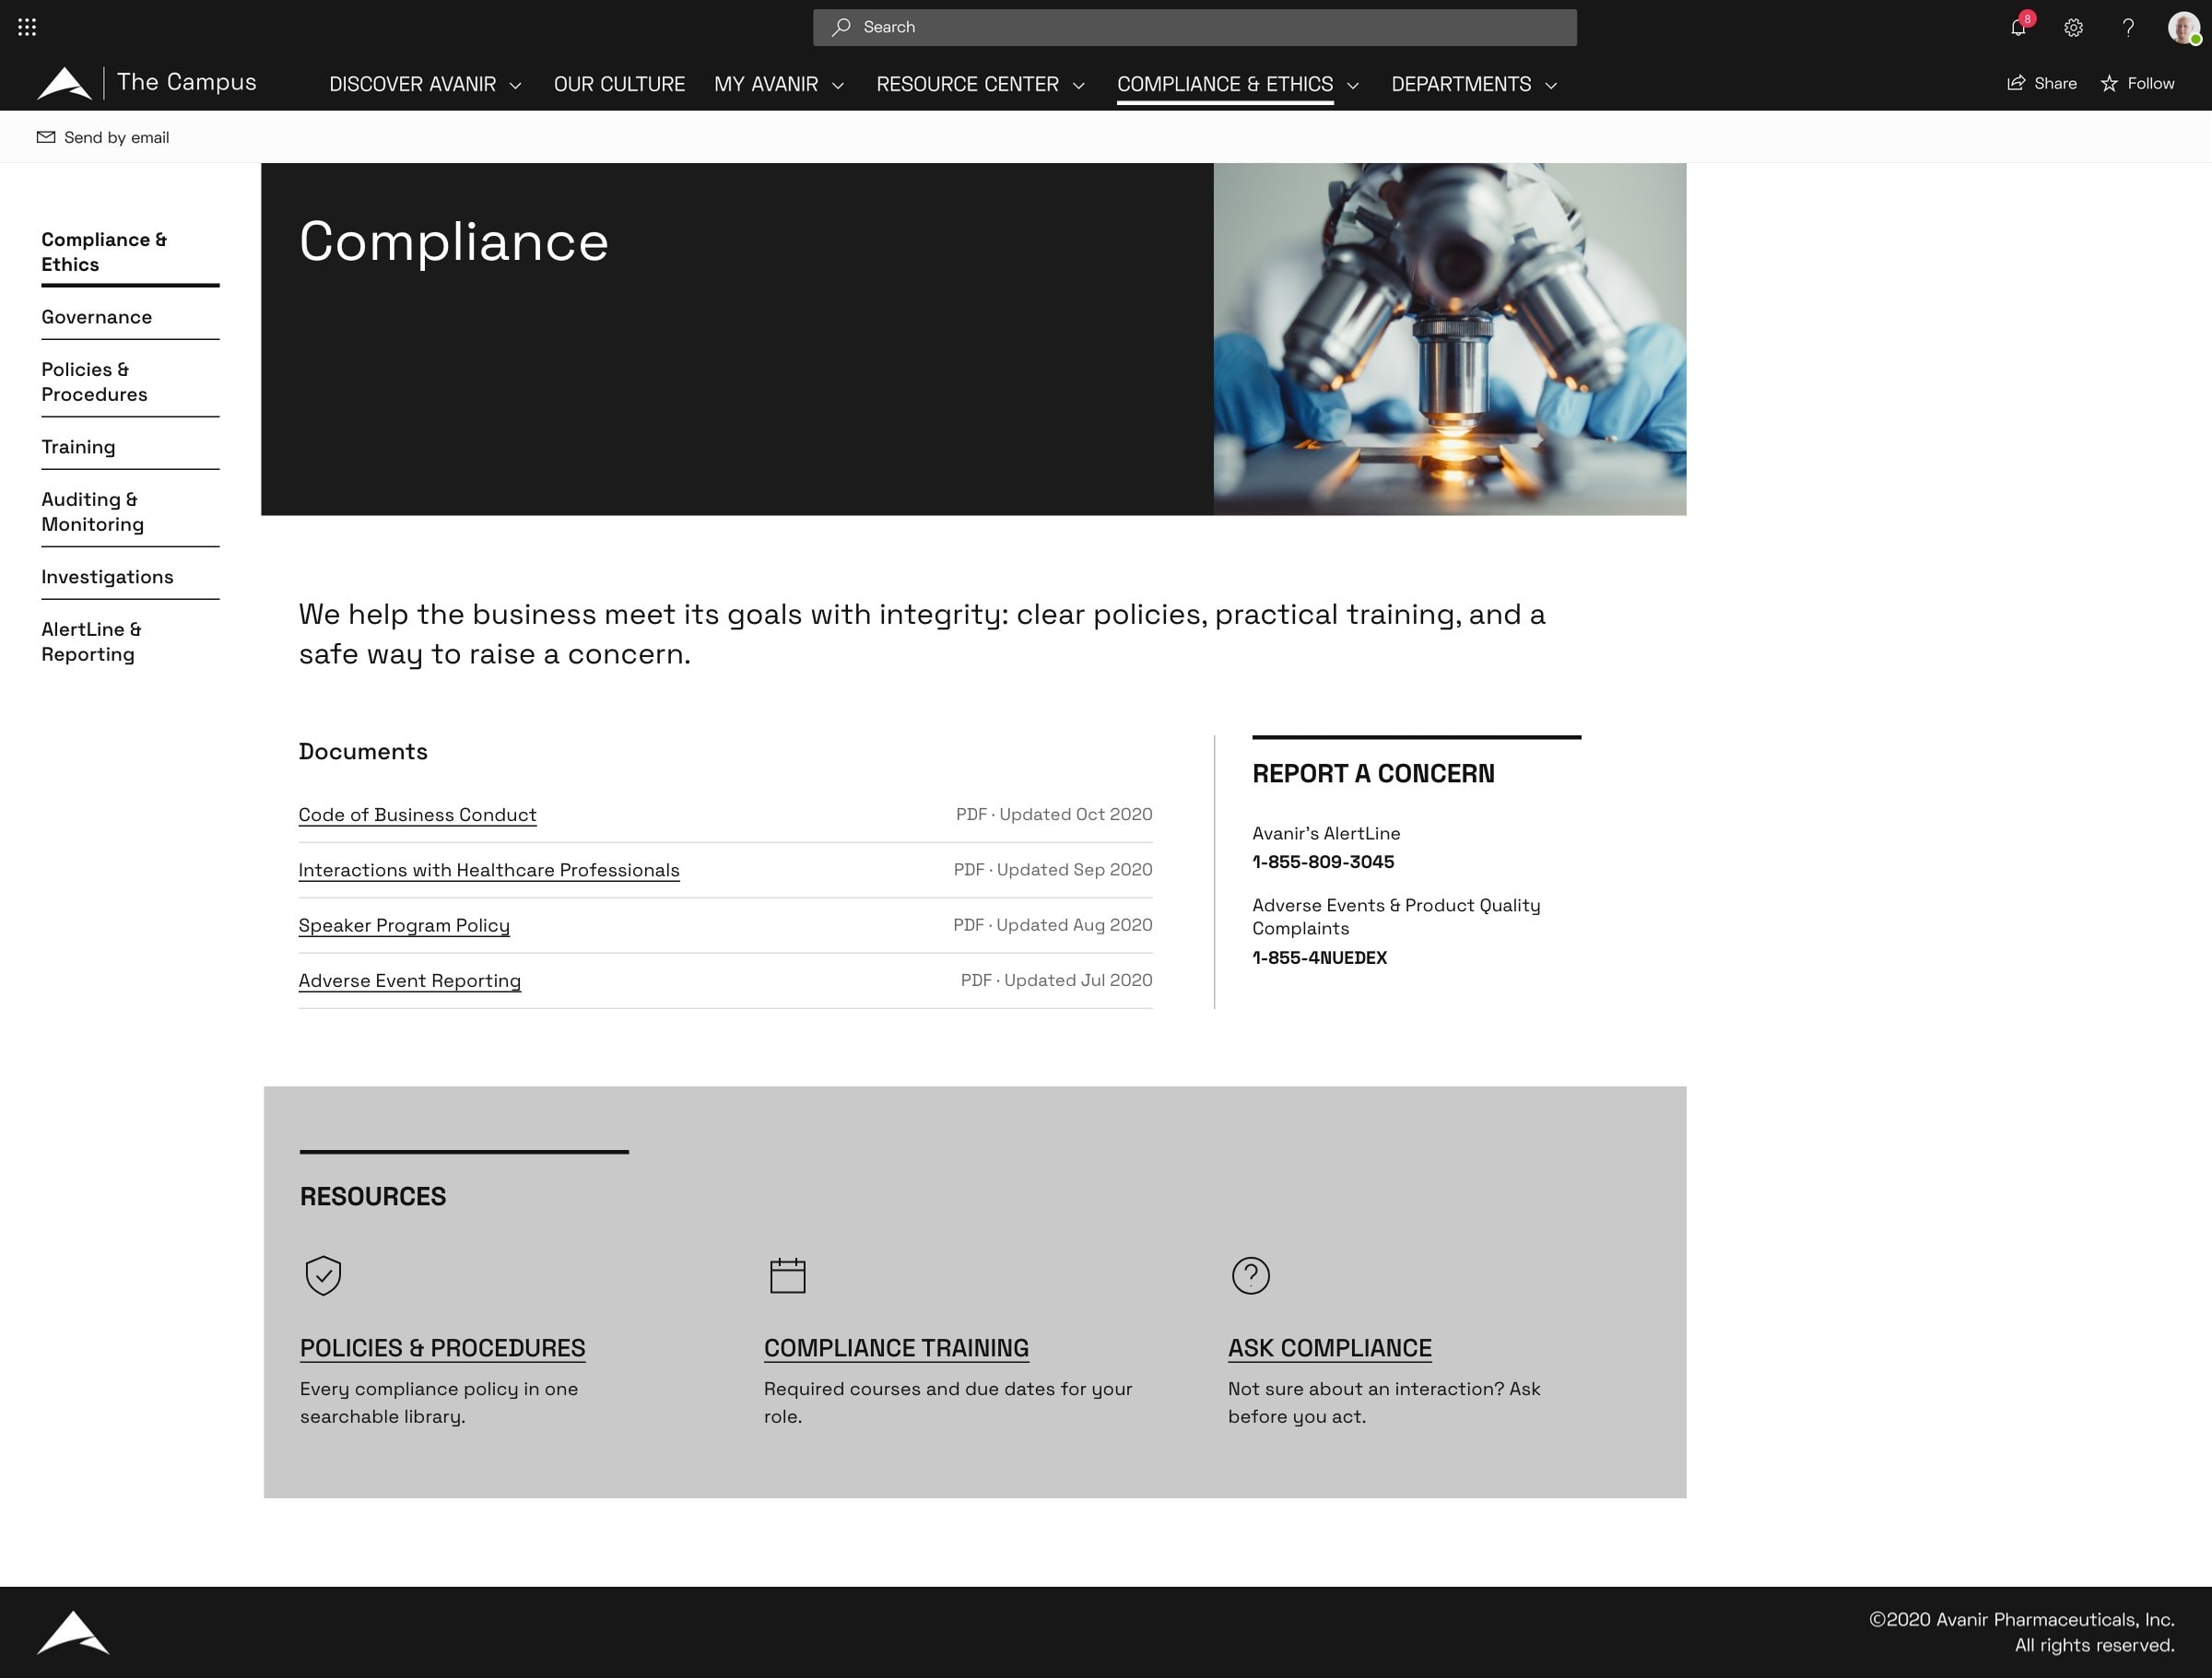The width and height of the screenshot is (2212, 1678).
Task: Click in the Search field
Action: point(1195,27)
